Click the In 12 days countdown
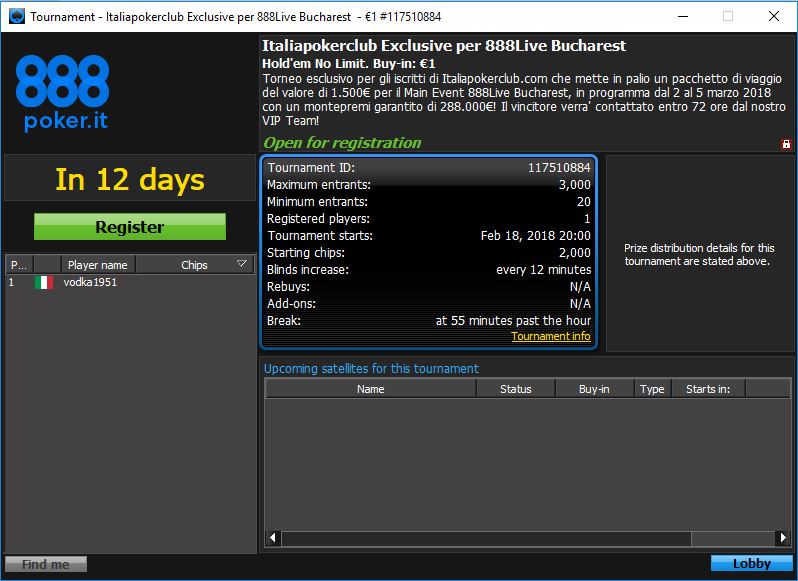Viewport: 798px width, 581px height. [130, 180]
